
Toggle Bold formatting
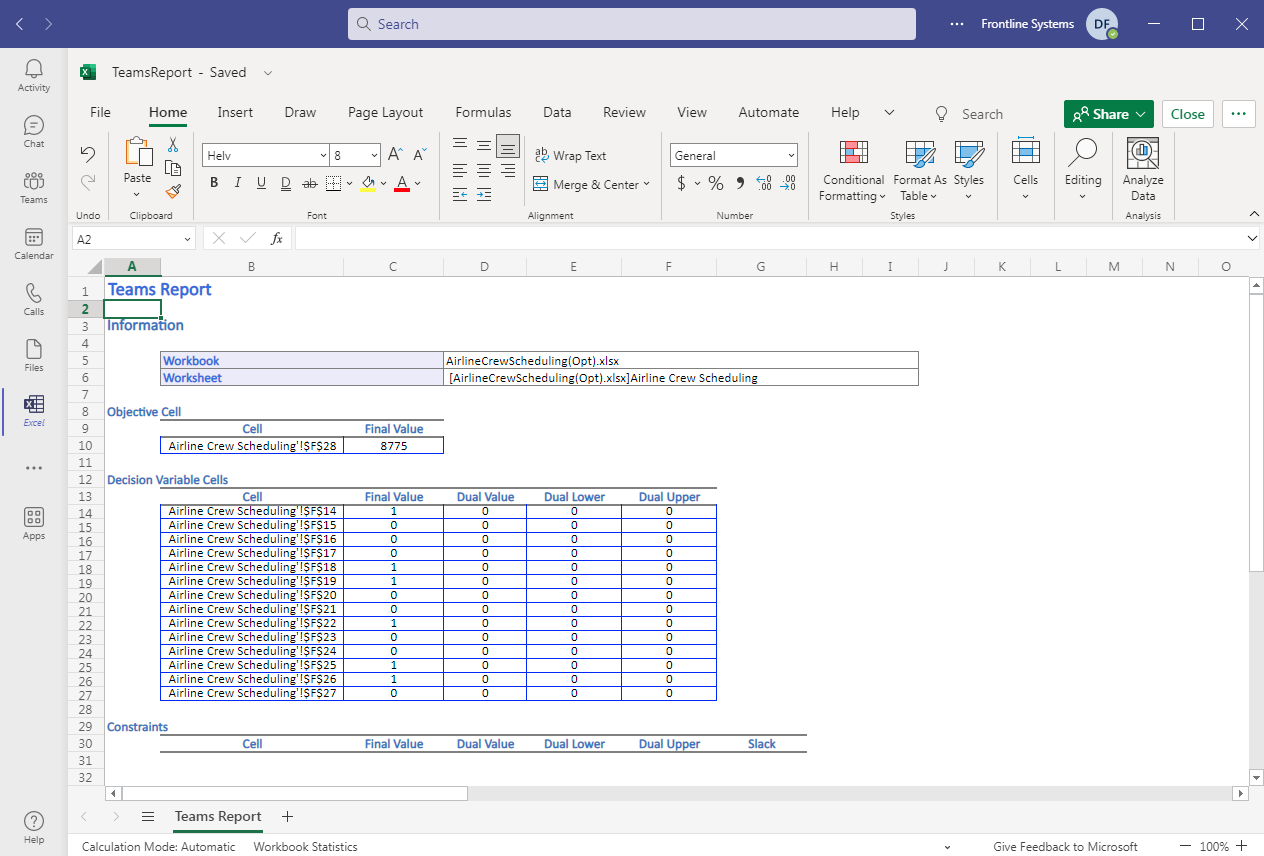click(x=214, y=183)
